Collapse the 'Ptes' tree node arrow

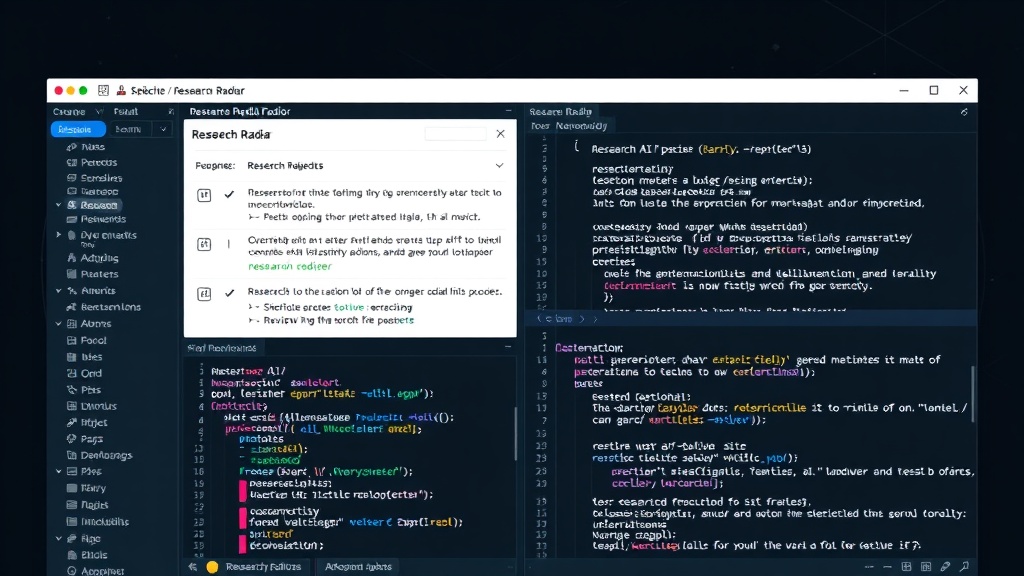click(58, 472)
